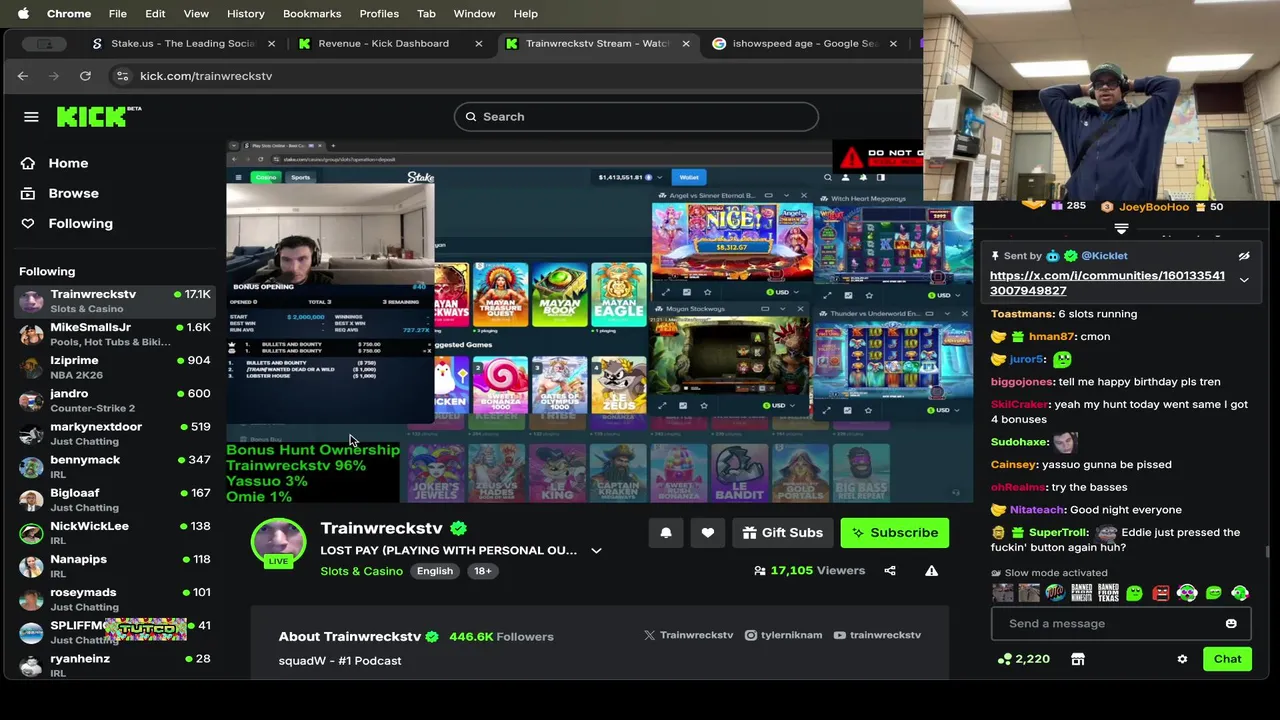
Task: Open the Slots & Casino category link
Action: click(361, 571)
